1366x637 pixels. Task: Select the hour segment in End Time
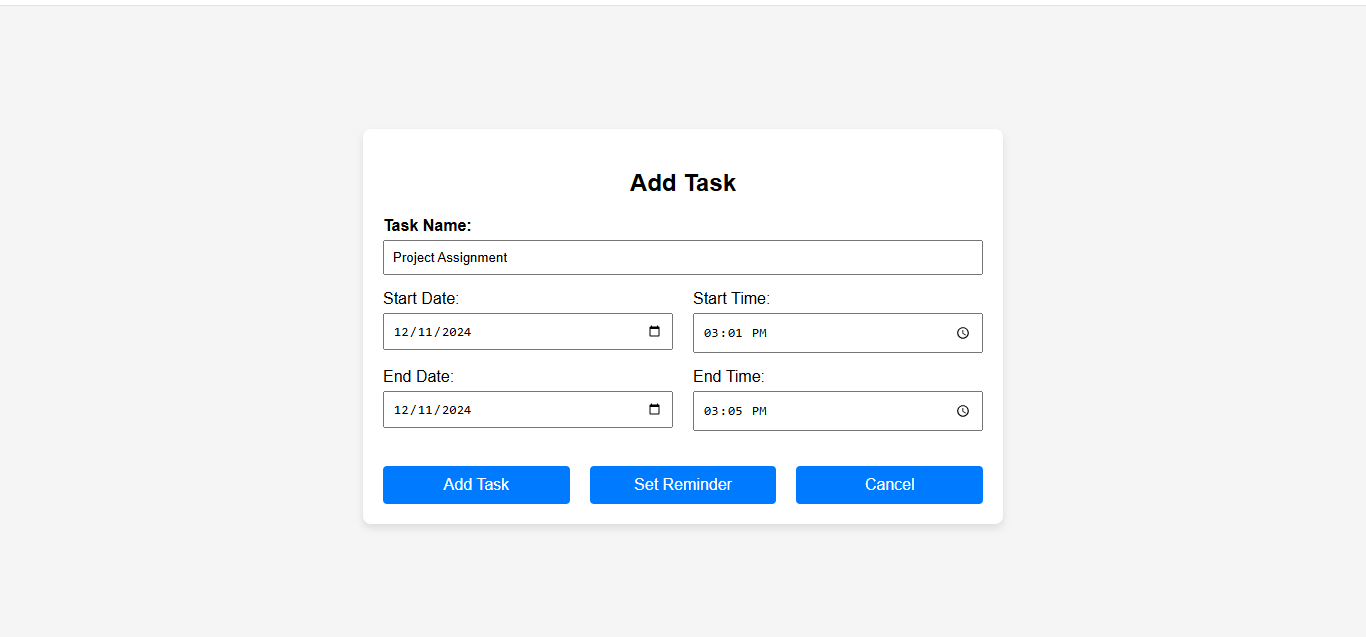point(711,411)
